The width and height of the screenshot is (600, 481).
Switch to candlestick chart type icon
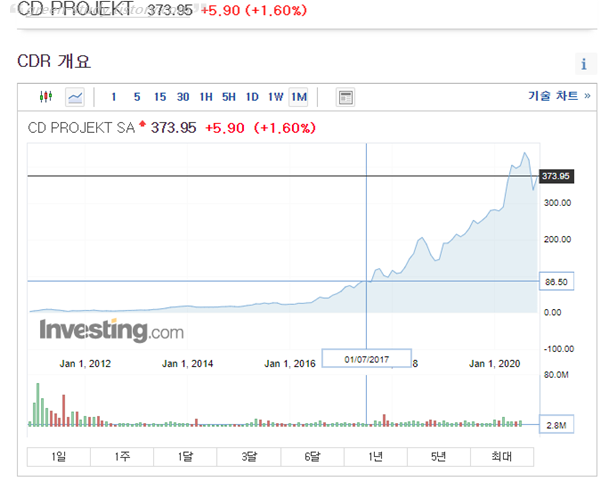click(x=46, y=96)
